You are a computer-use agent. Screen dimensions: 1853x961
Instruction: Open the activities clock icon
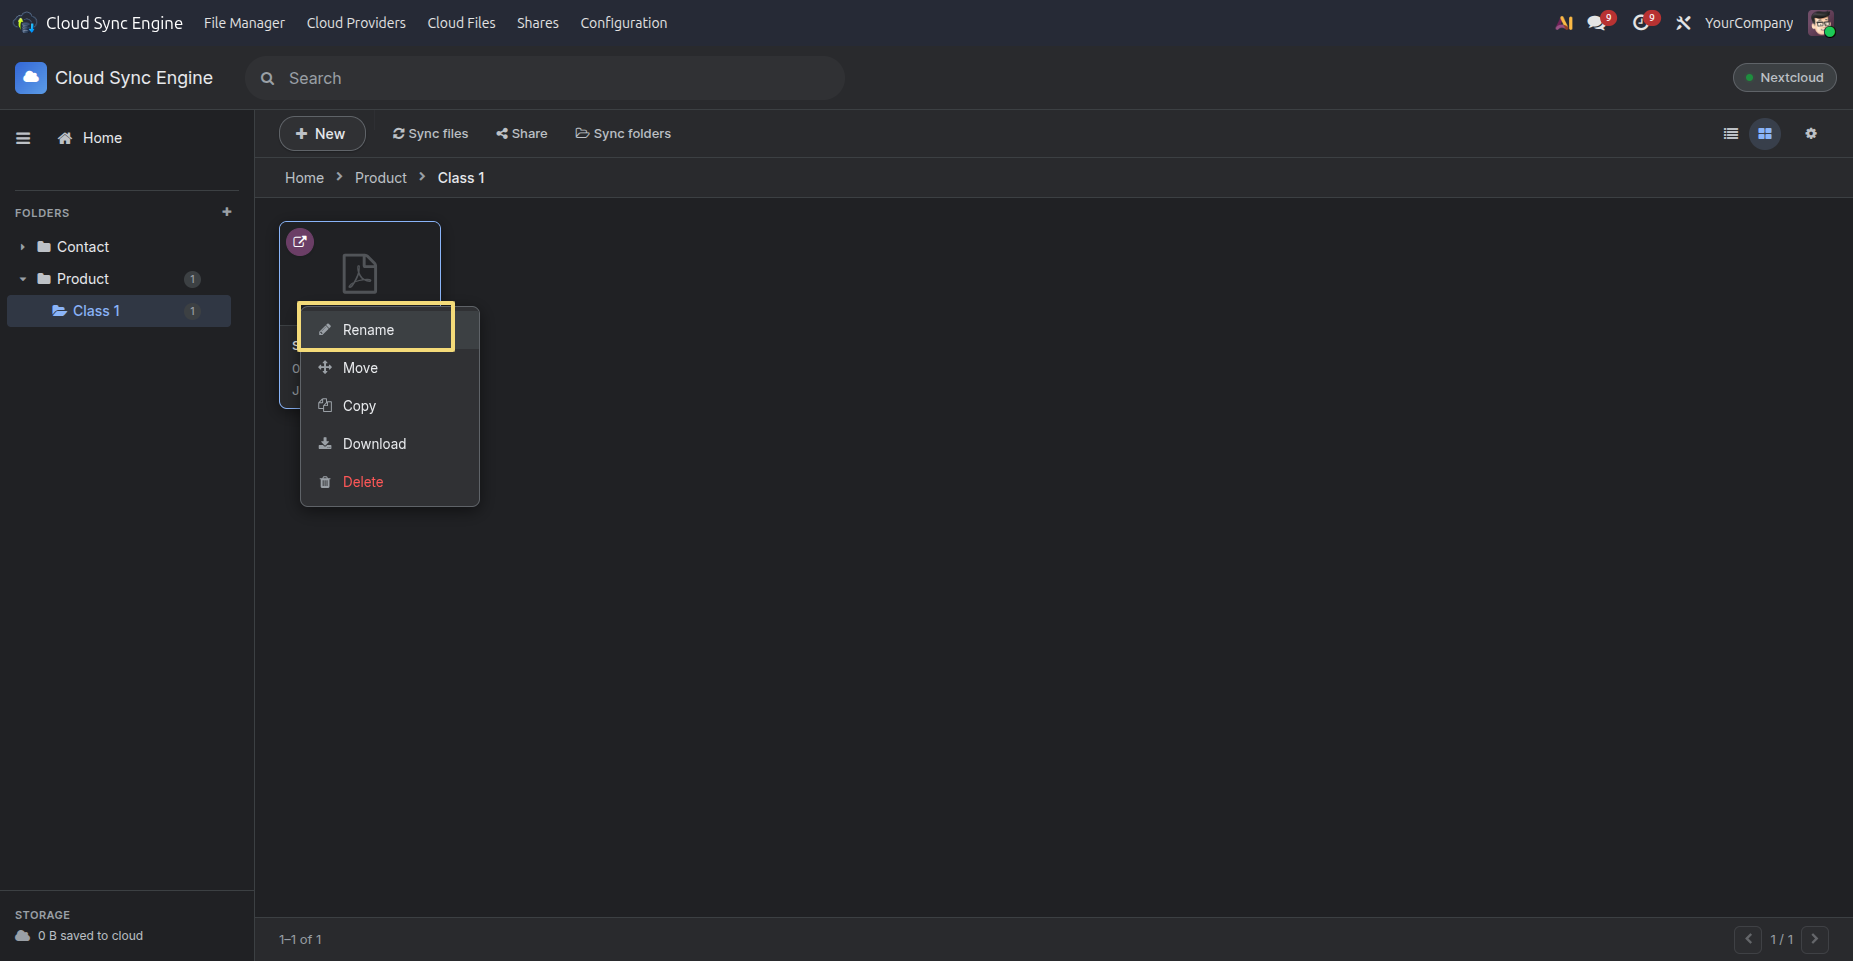(1641, 22)
